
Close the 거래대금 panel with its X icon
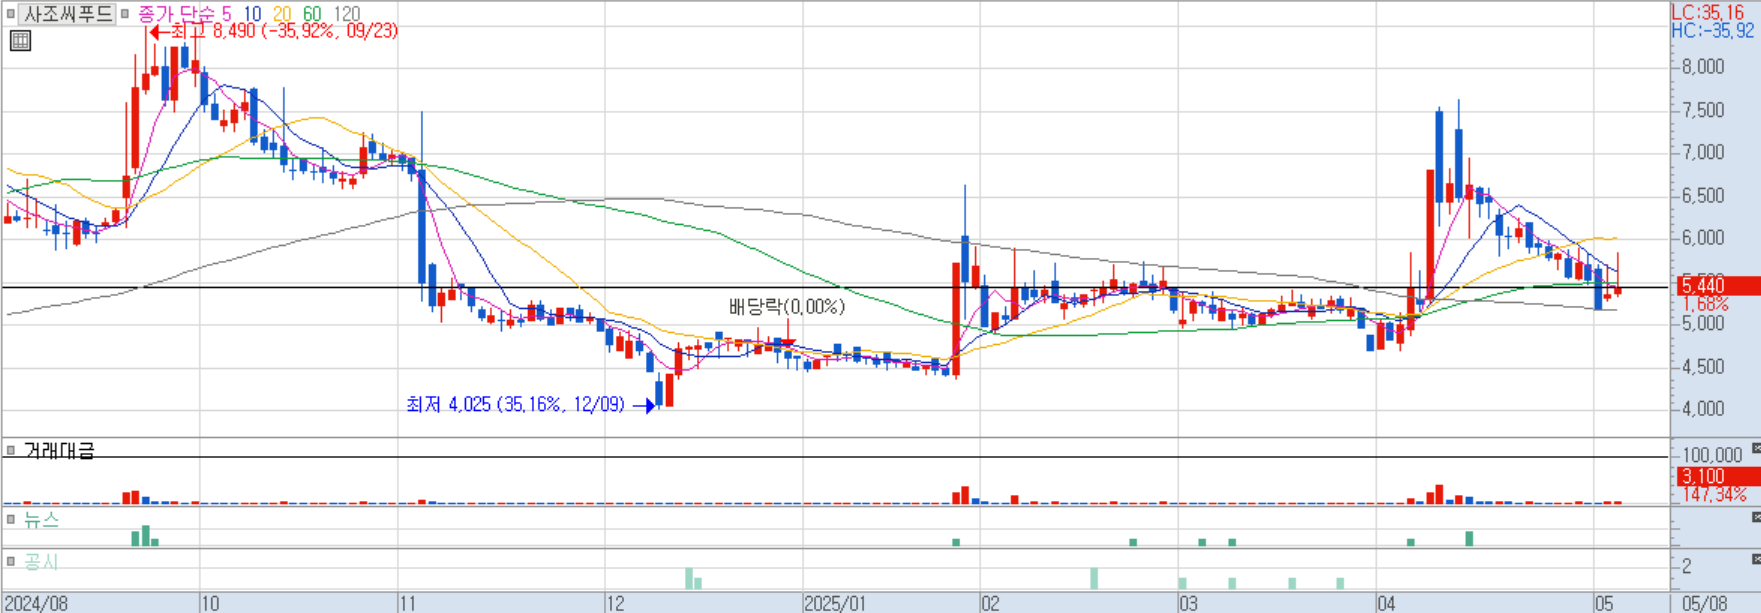1755,449
